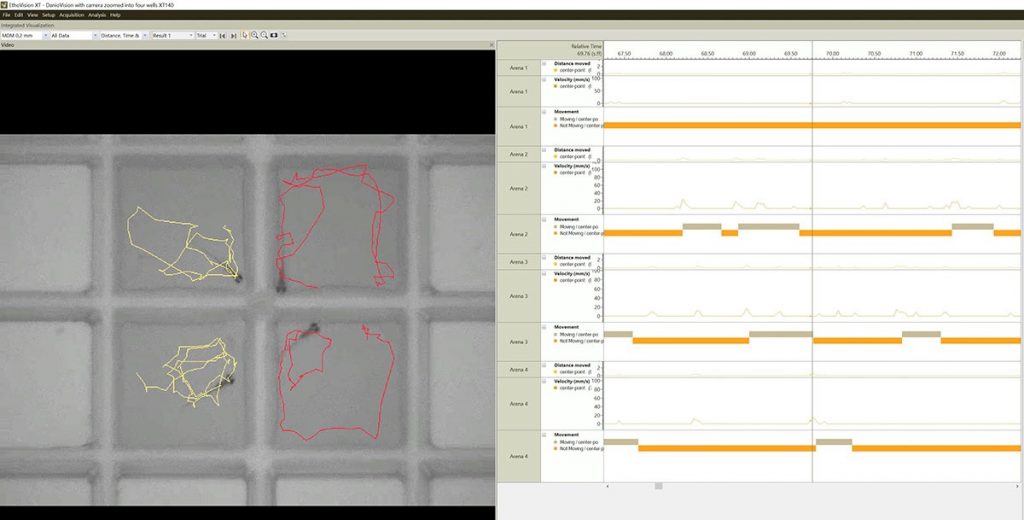The height and width of the screenshot is (520, 1024).
Task: Click the zoom out magnifier icon
Action: pos(264,35)
